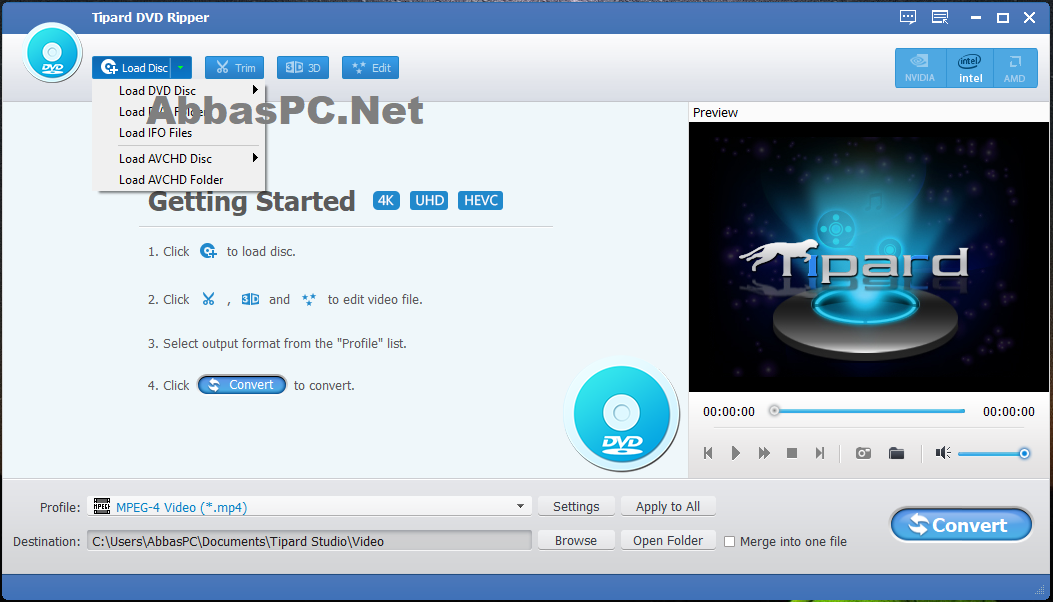
Task: Click the Destination path field
Action: (x=309, y=541)
